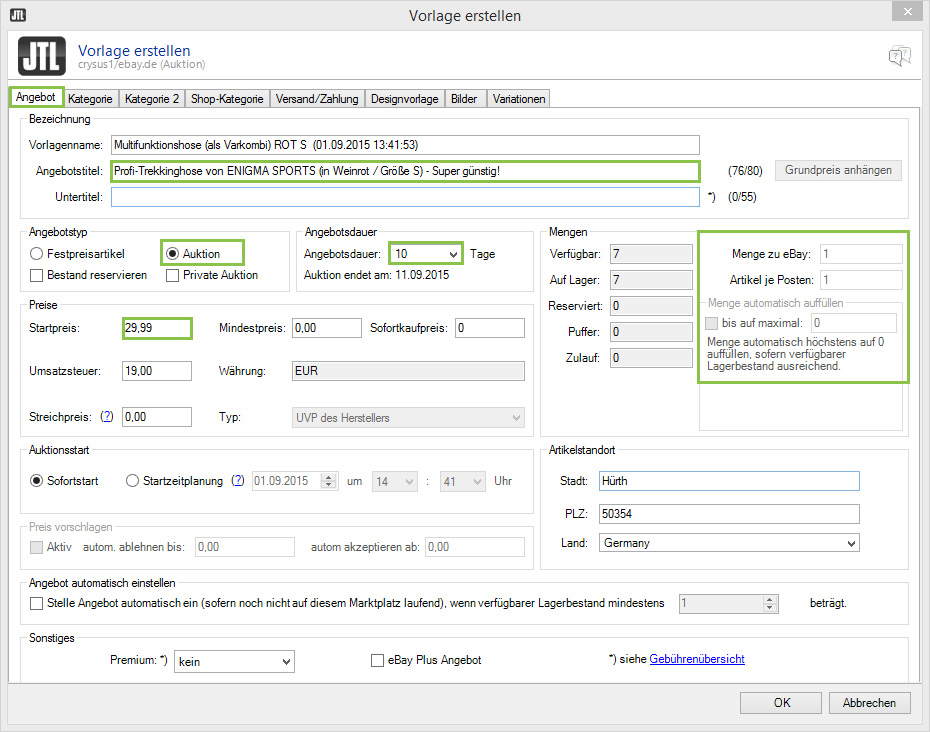
Task: Click the Startpreis input field
Action: coord(156,328)
